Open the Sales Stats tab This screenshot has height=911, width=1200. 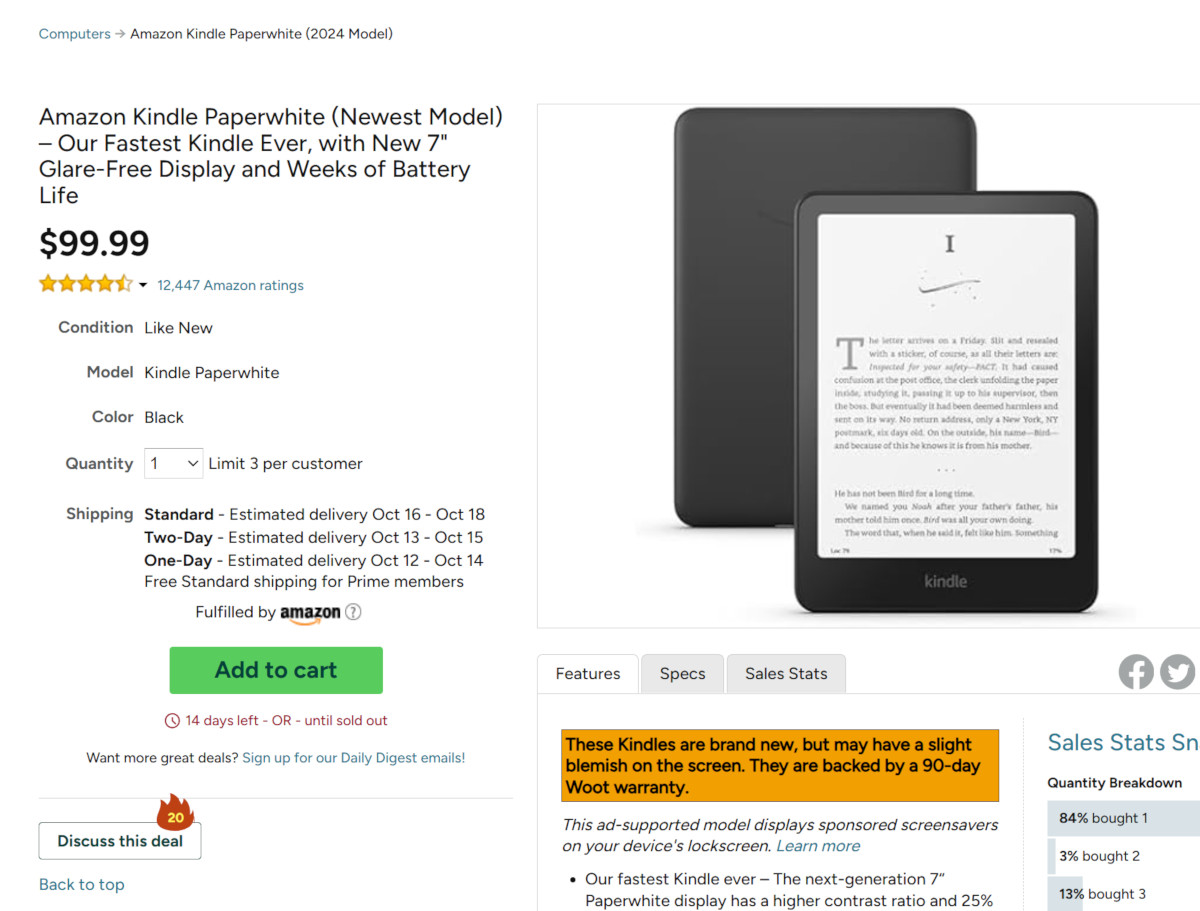click(786, 674)
